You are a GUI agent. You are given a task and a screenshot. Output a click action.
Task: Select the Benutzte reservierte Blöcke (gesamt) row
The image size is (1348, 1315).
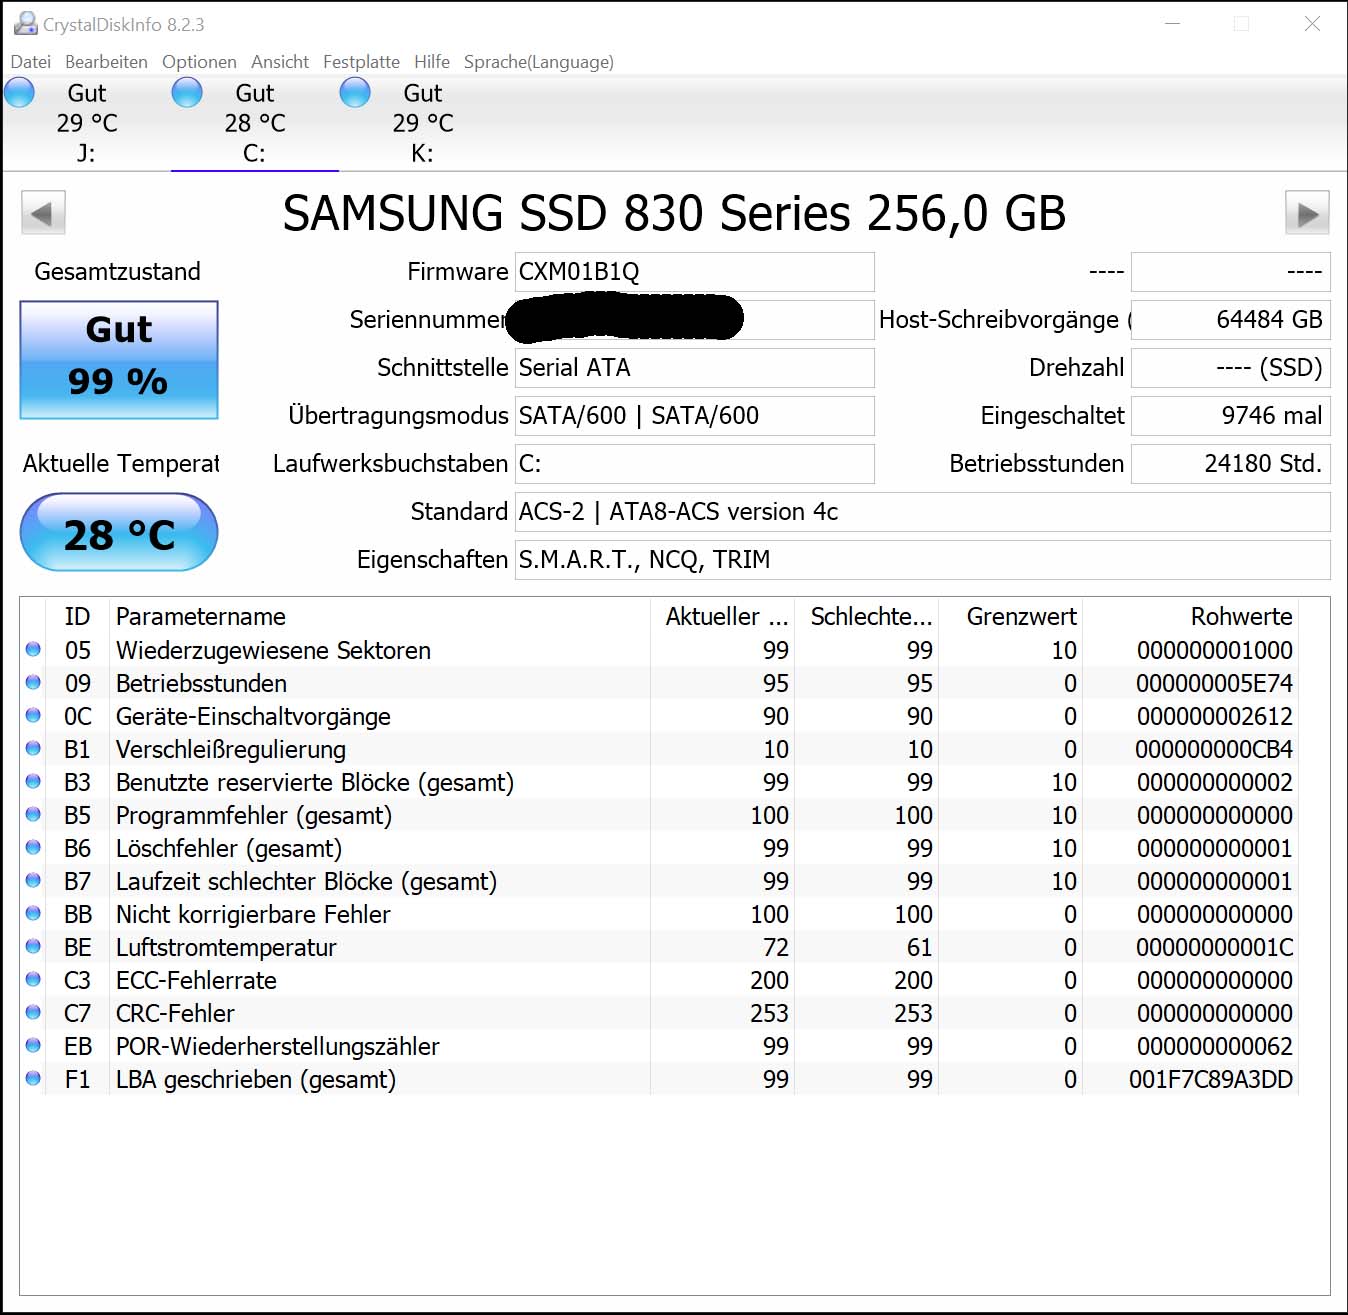coord(660,782)
